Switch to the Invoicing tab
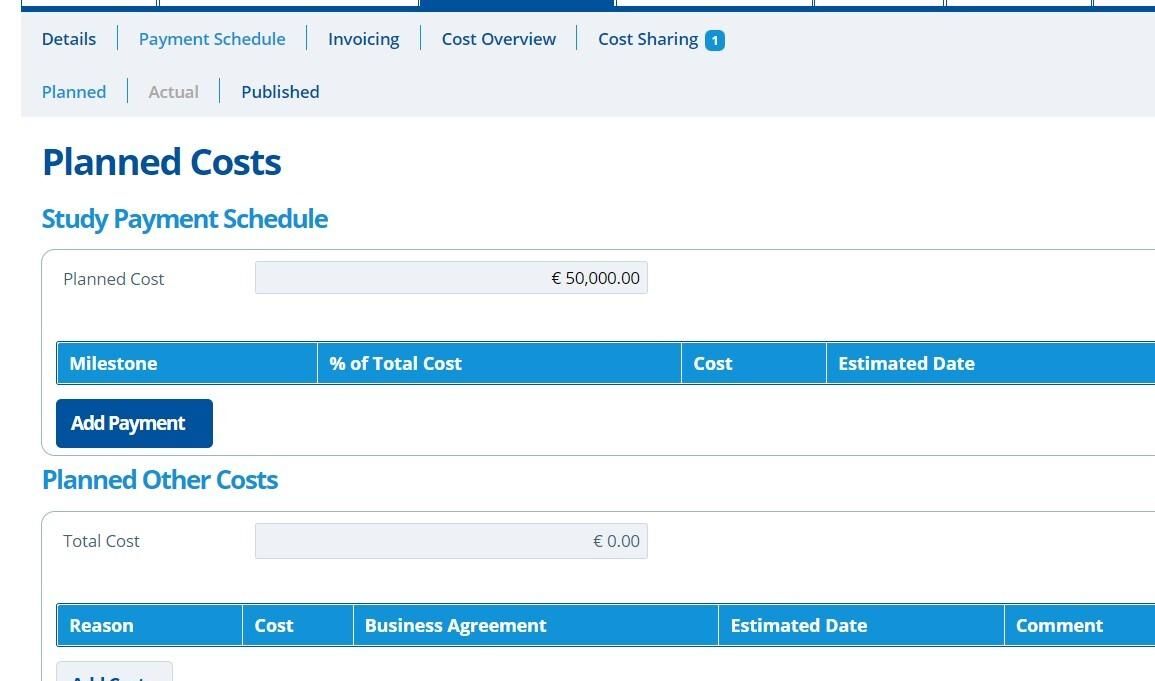The width and height of the screenshot is (1155, 681). tap(363, 39)
